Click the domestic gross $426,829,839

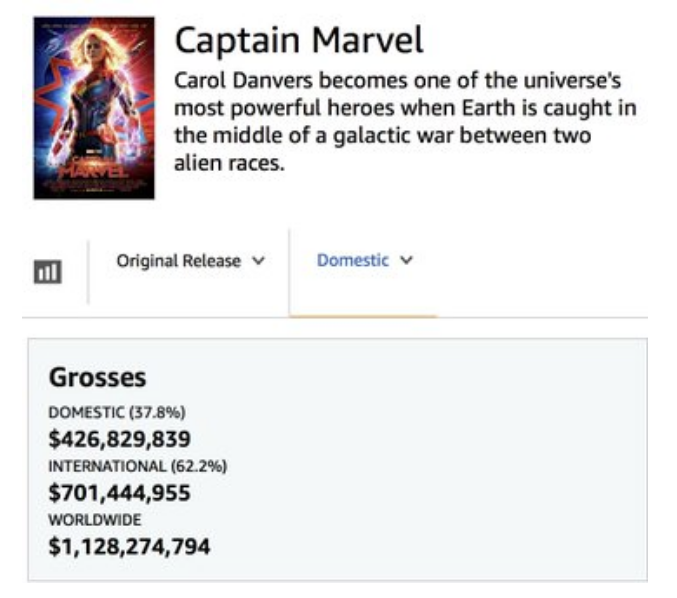120,439
